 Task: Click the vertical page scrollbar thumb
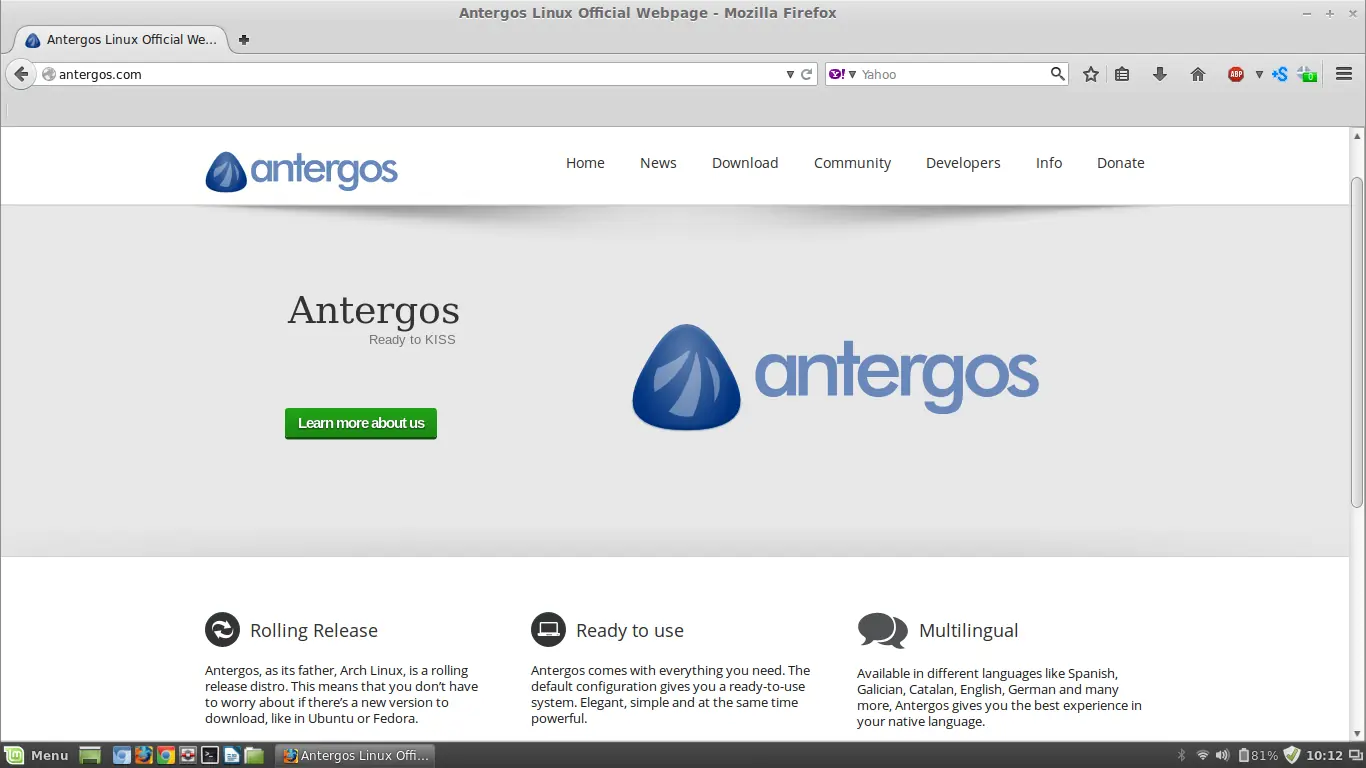pos(1357,342)
